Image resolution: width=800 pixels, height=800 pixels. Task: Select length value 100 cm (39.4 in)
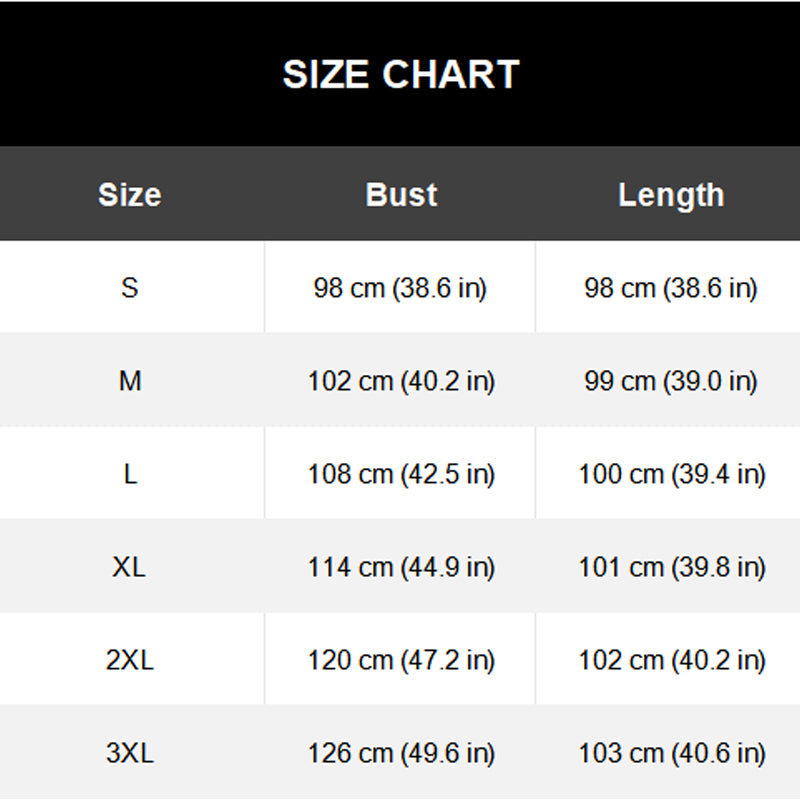672,474
